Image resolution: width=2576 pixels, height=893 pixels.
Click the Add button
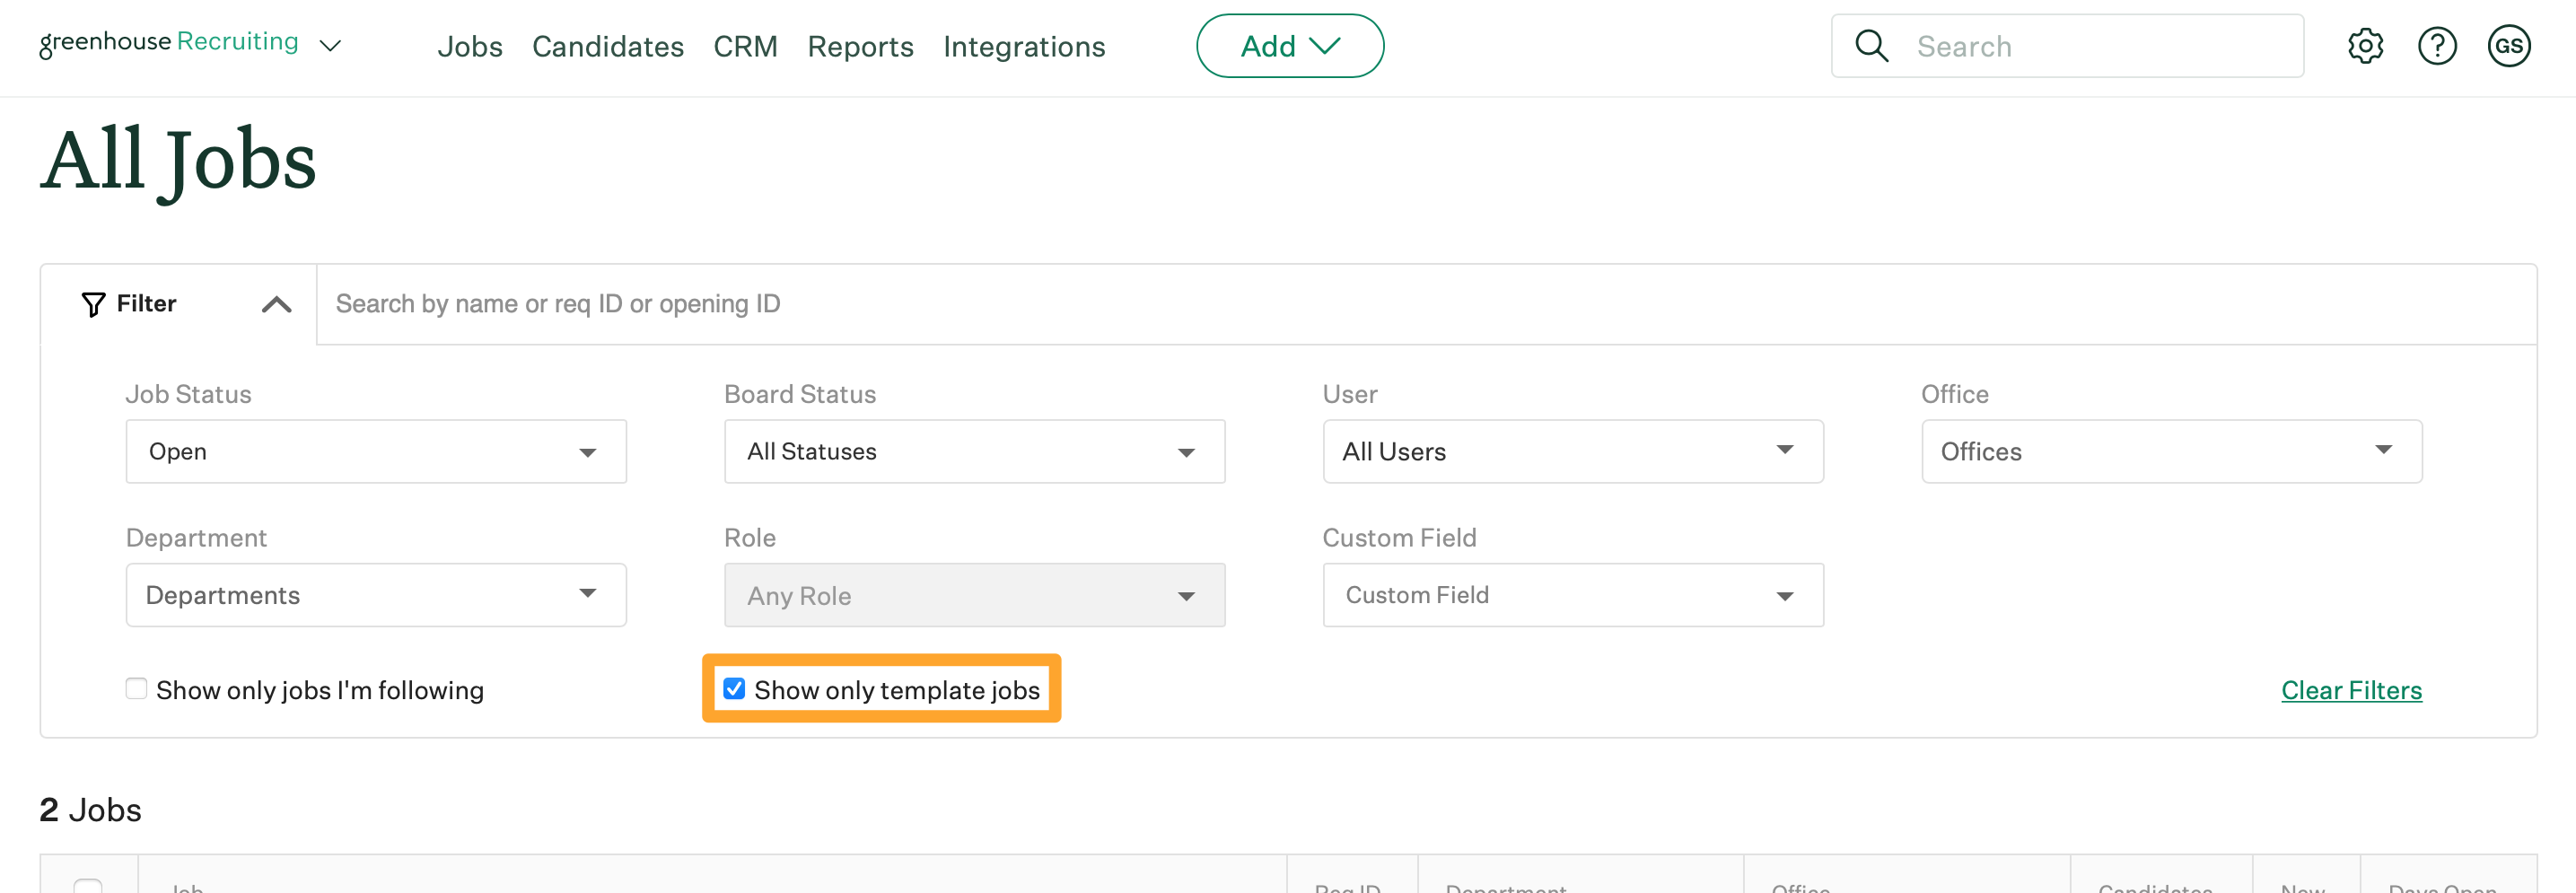[1289, 46]
